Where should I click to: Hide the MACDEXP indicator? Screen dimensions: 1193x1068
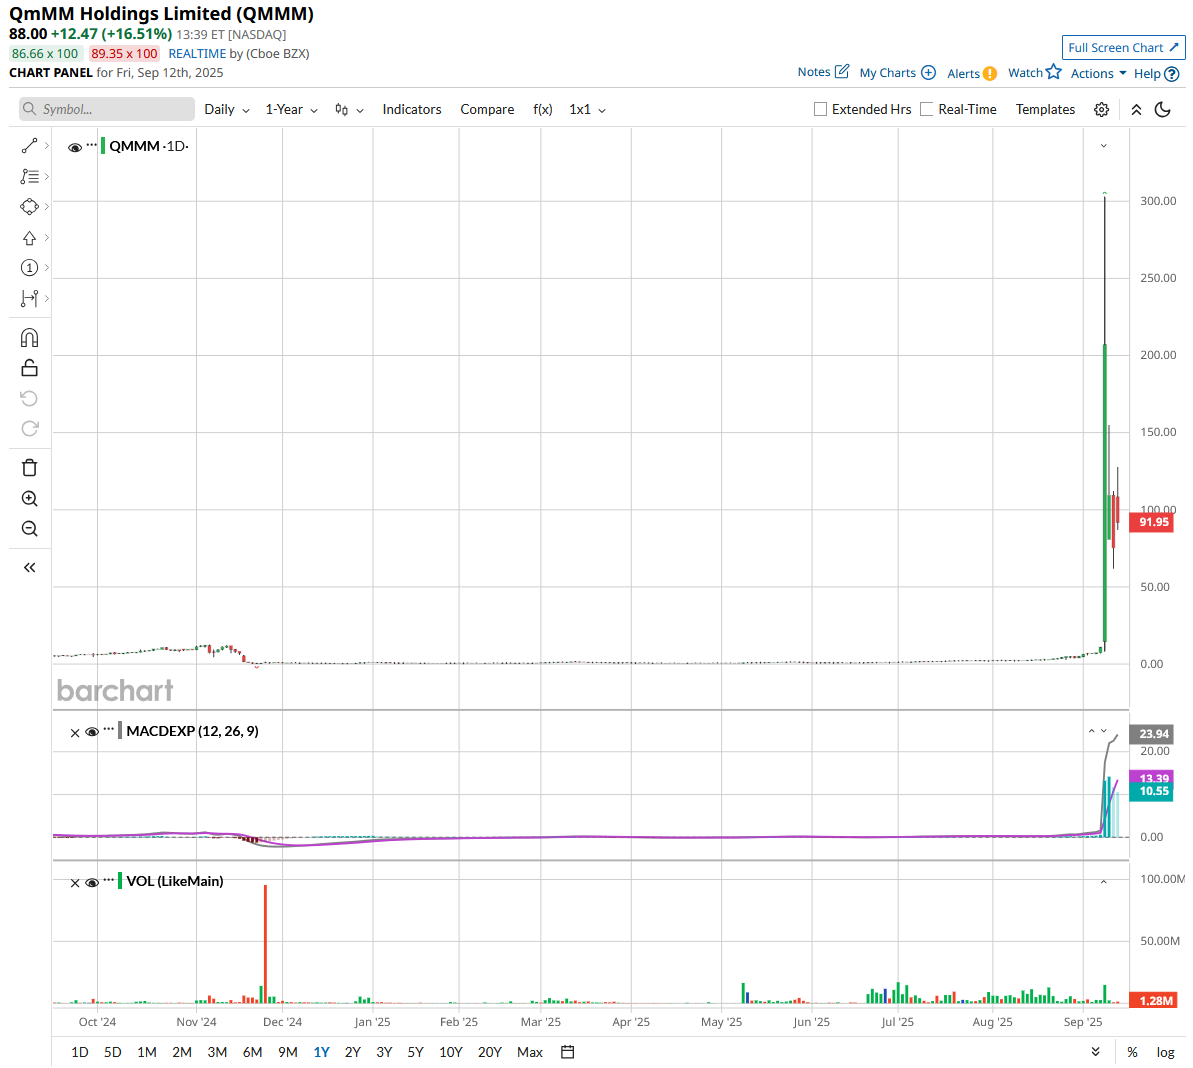coord(92,733)
